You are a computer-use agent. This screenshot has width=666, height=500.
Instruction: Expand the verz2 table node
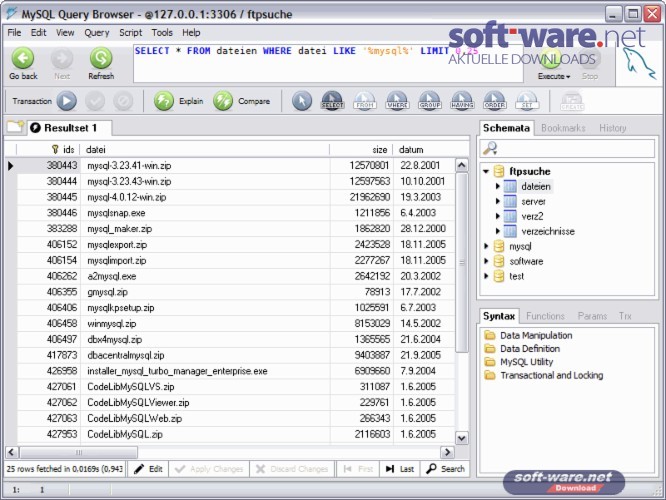(497, 216)
